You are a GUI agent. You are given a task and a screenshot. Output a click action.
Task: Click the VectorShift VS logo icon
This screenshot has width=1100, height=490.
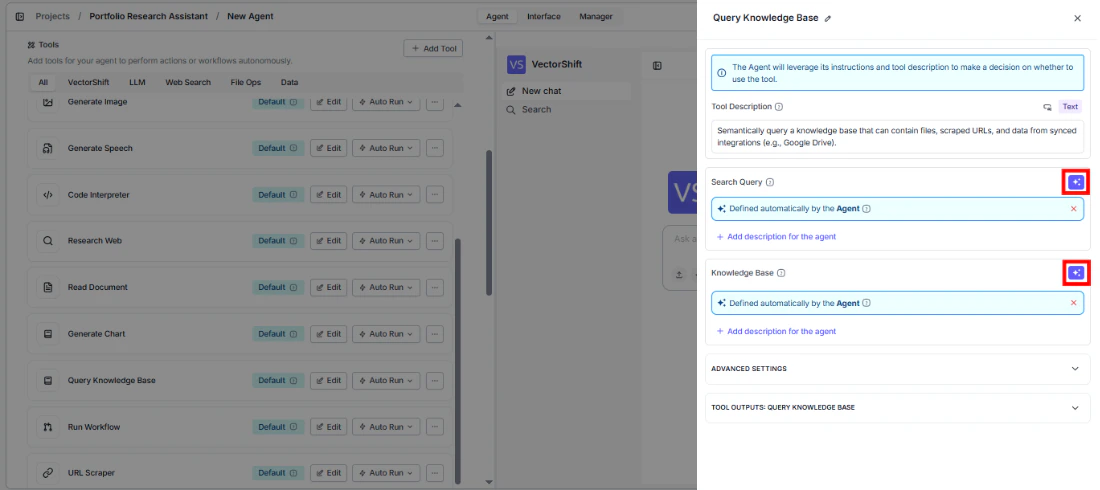point(516,65)
